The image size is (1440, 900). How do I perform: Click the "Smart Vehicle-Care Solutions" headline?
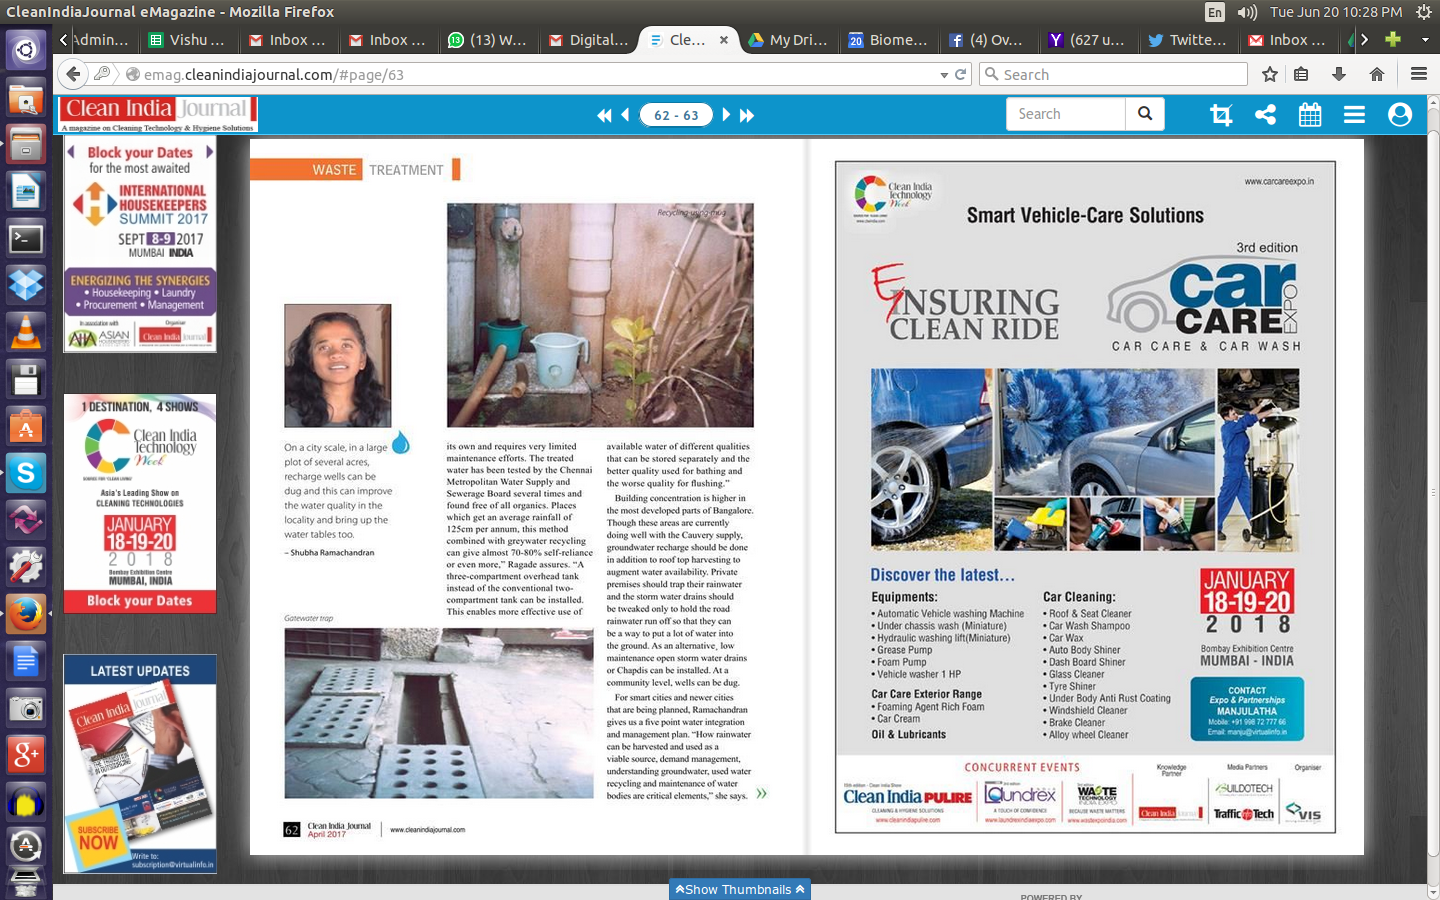(x=1085, y=215)
